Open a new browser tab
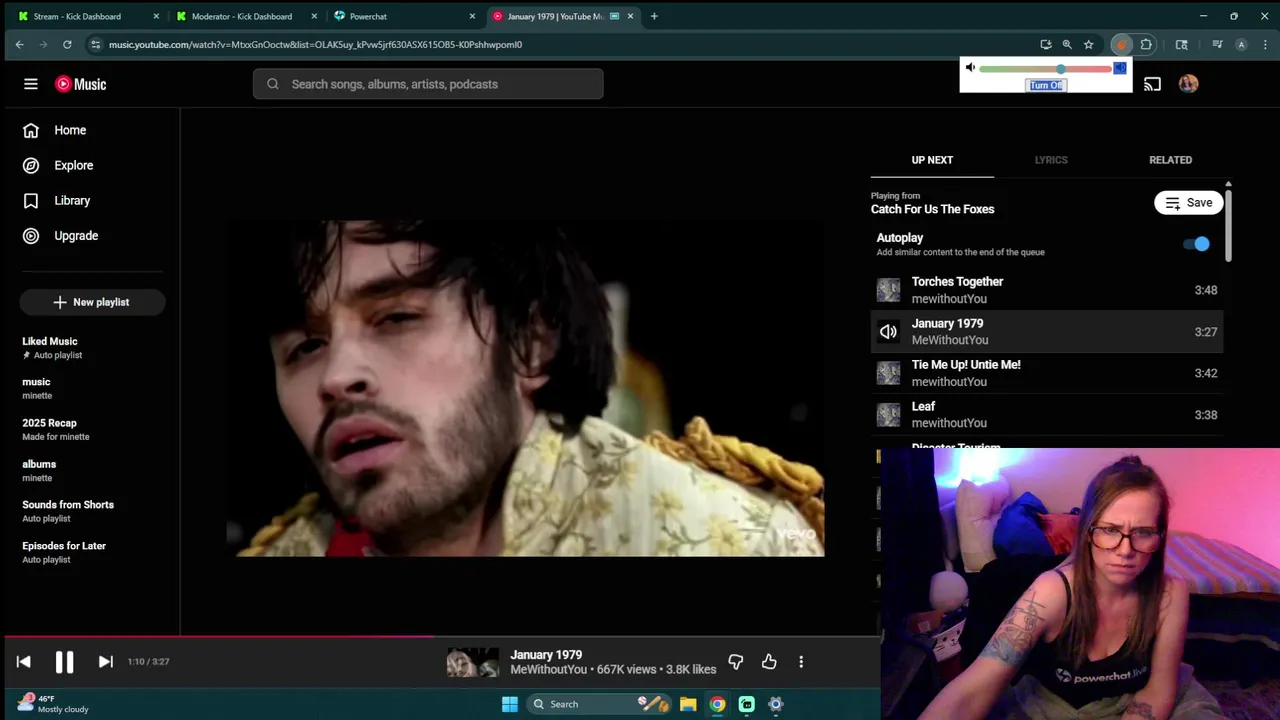Image resolution: width=1280 pixels, height=720 pixels. [654, 16]
